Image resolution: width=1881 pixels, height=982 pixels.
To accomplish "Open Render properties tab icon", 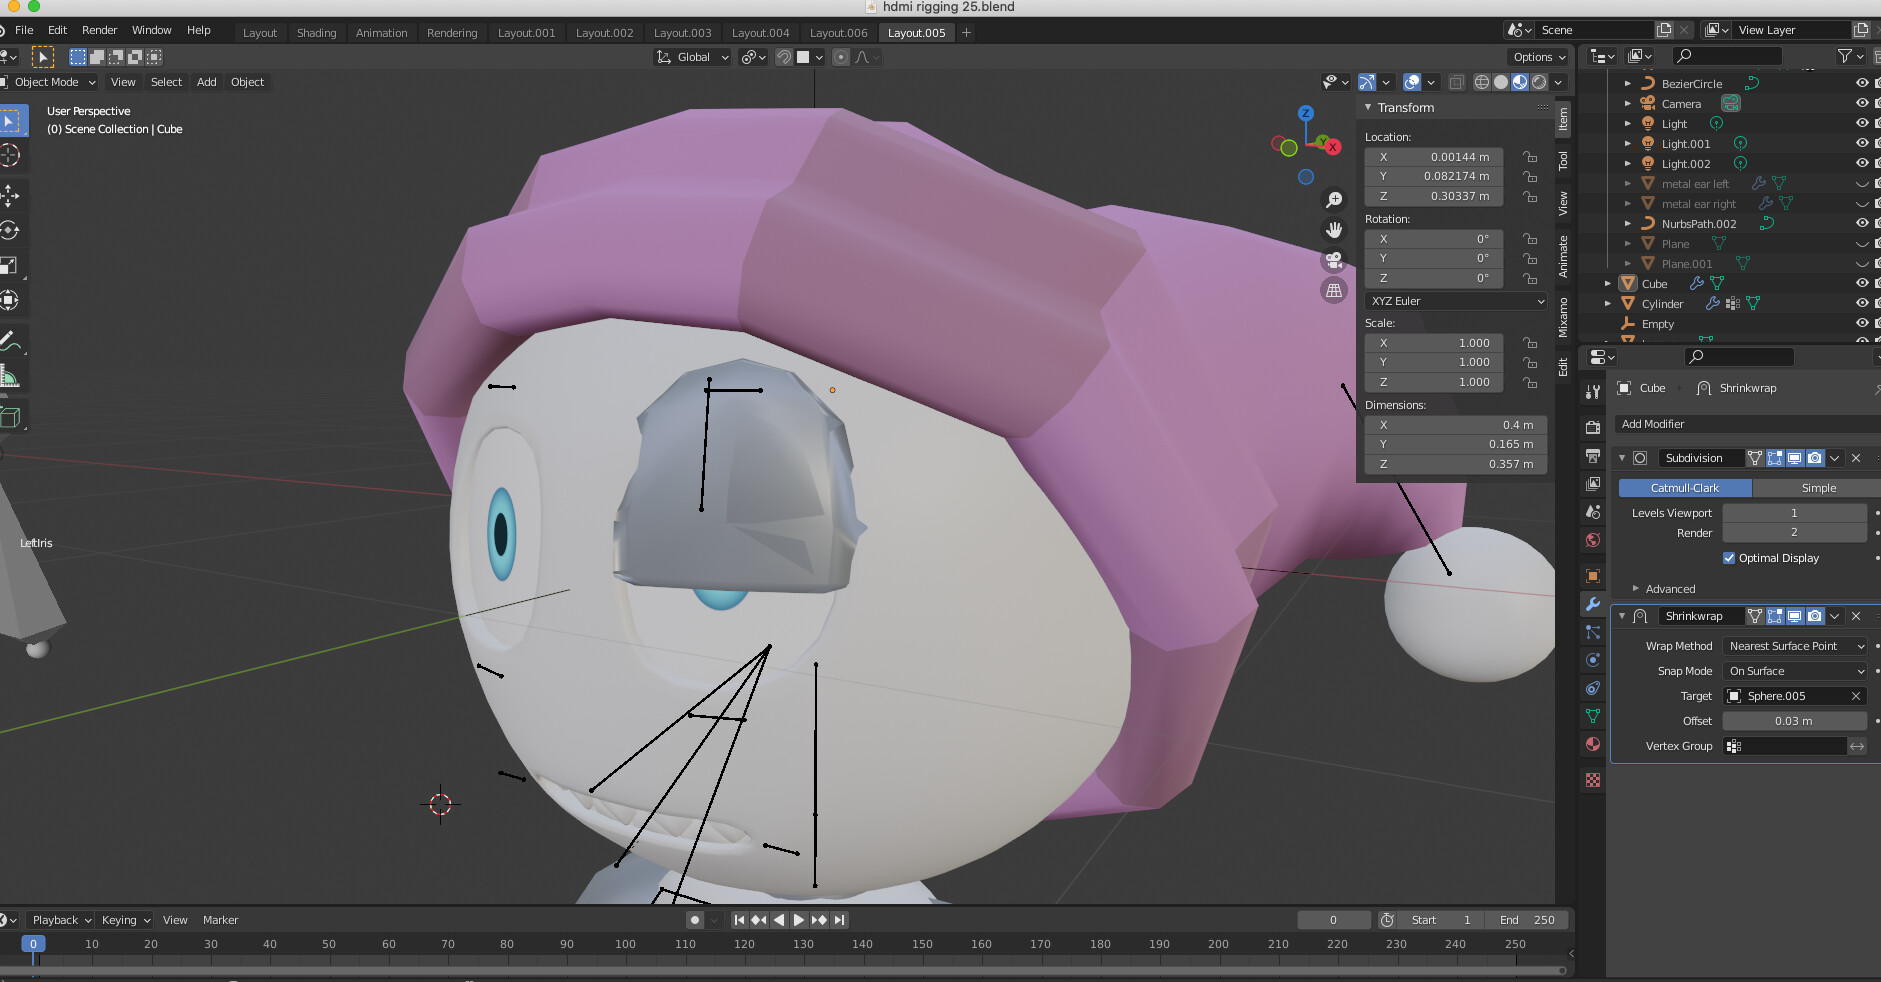I will point(1593,428).
